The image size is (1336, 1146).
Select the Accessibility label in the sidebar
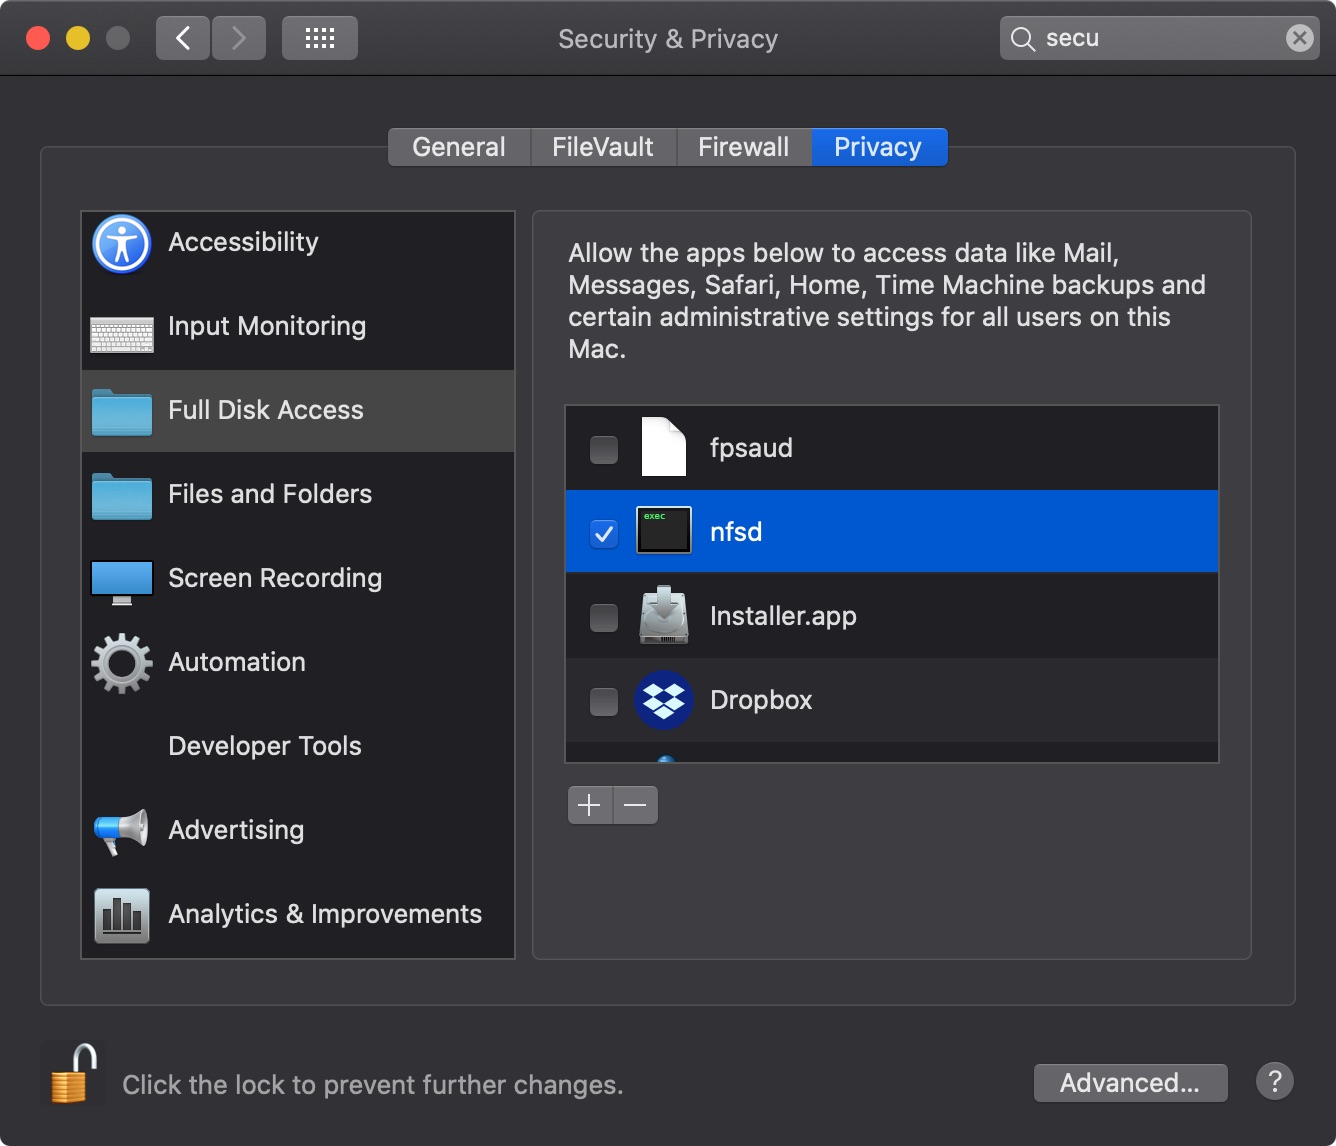click(243, 242)
